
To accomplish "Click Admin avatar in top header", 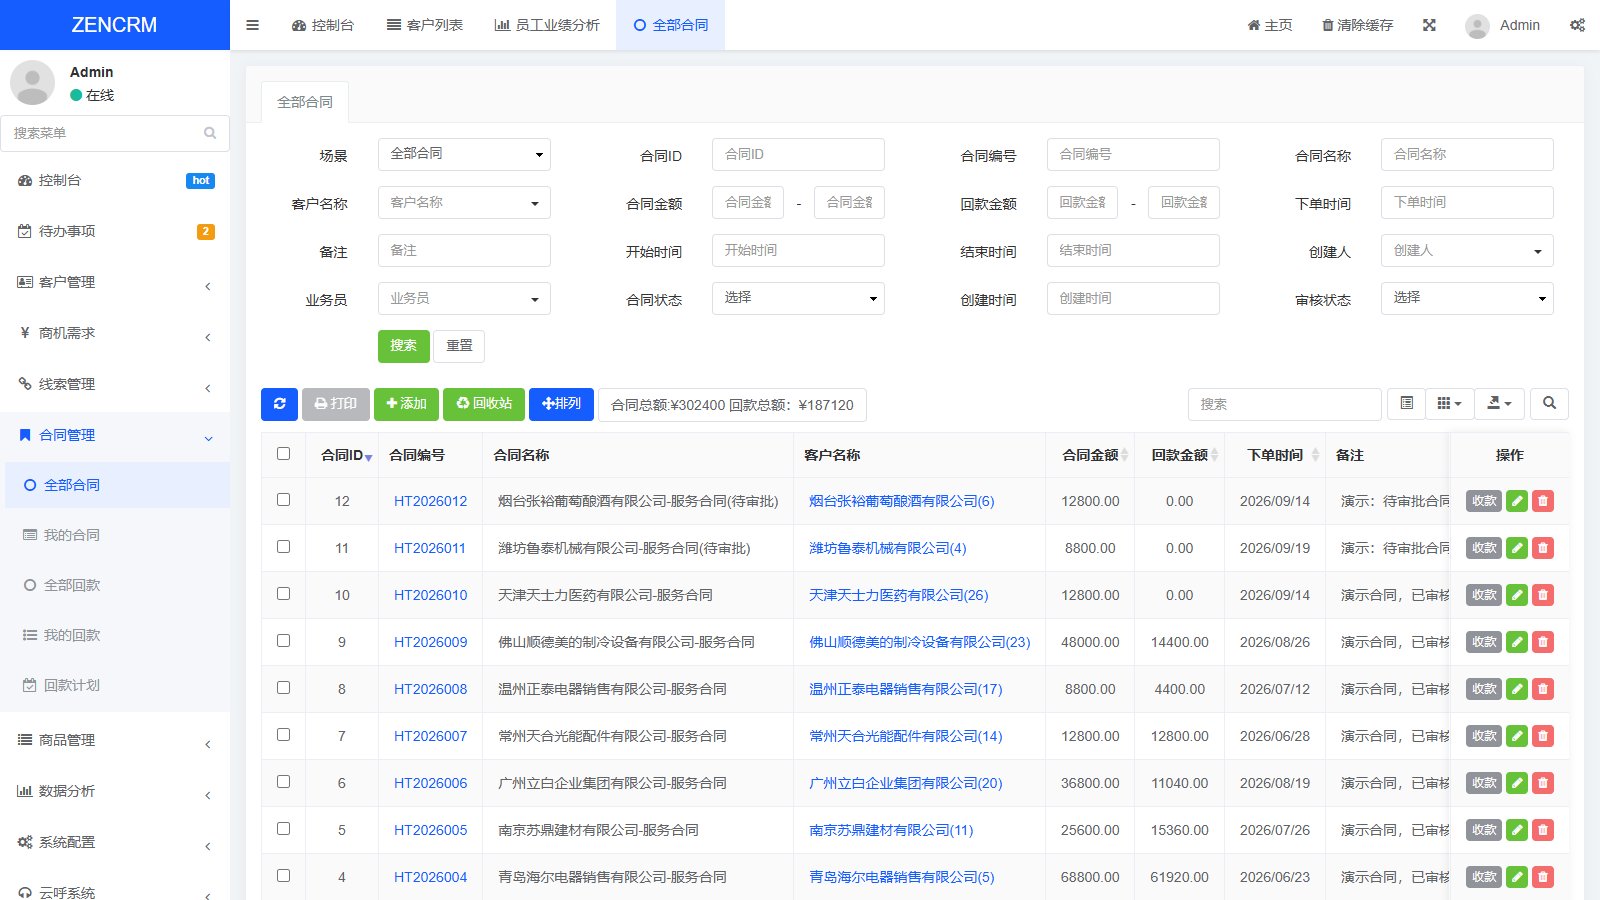I will 1477,26.
